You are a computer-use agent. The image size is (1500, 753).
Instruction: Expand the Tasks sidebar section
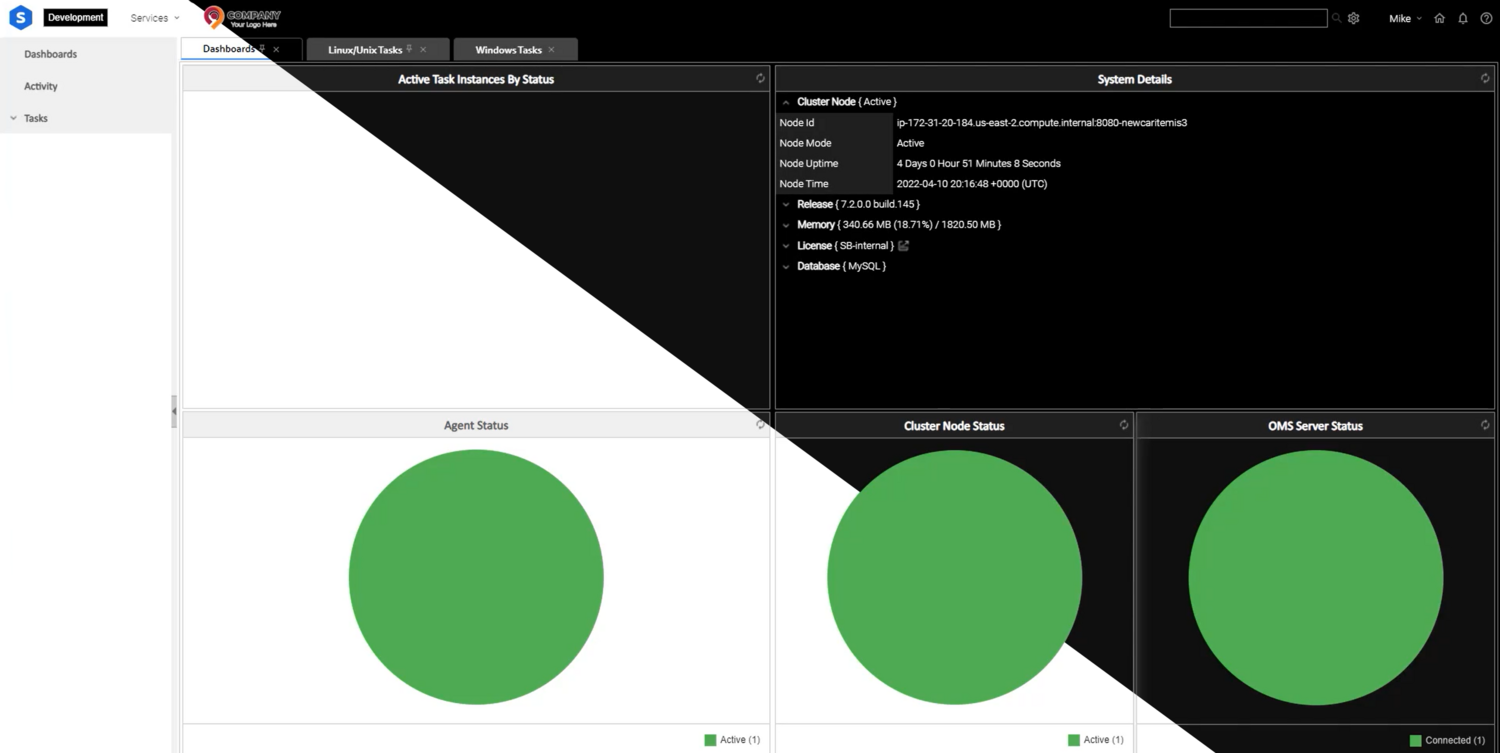click(14, 118)
